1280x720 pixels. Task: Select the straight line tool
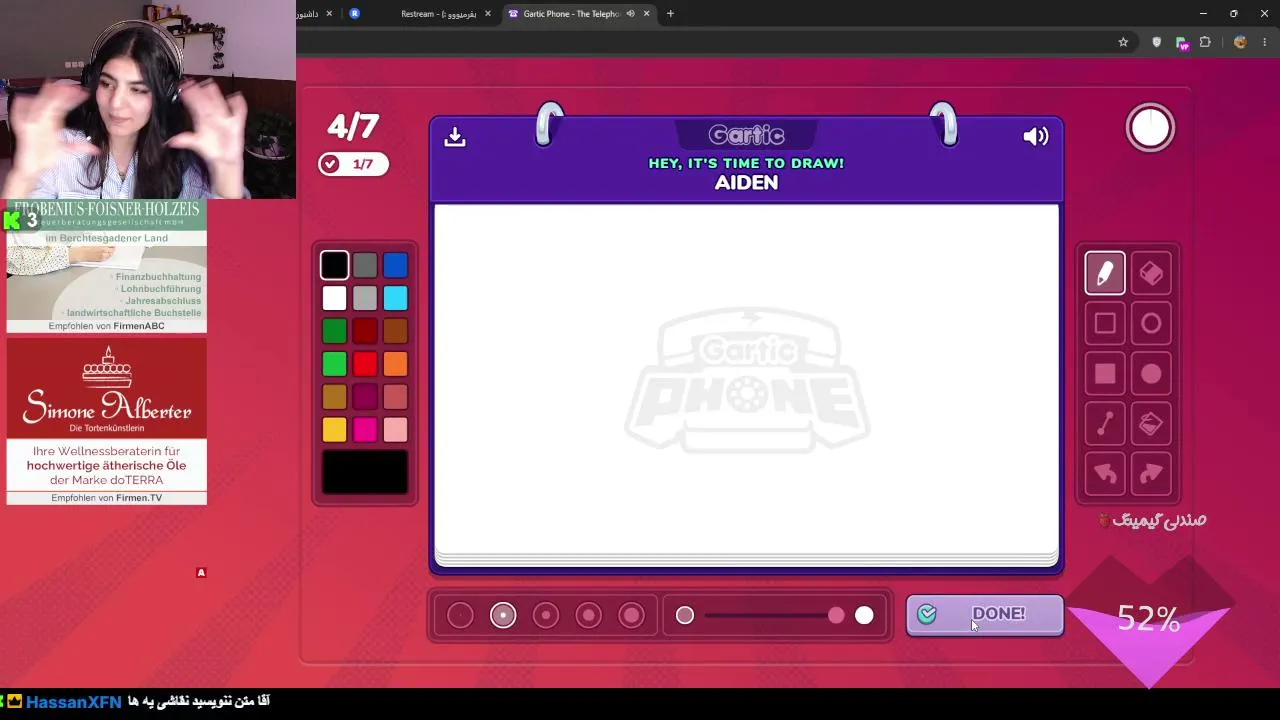point(1105,424)
